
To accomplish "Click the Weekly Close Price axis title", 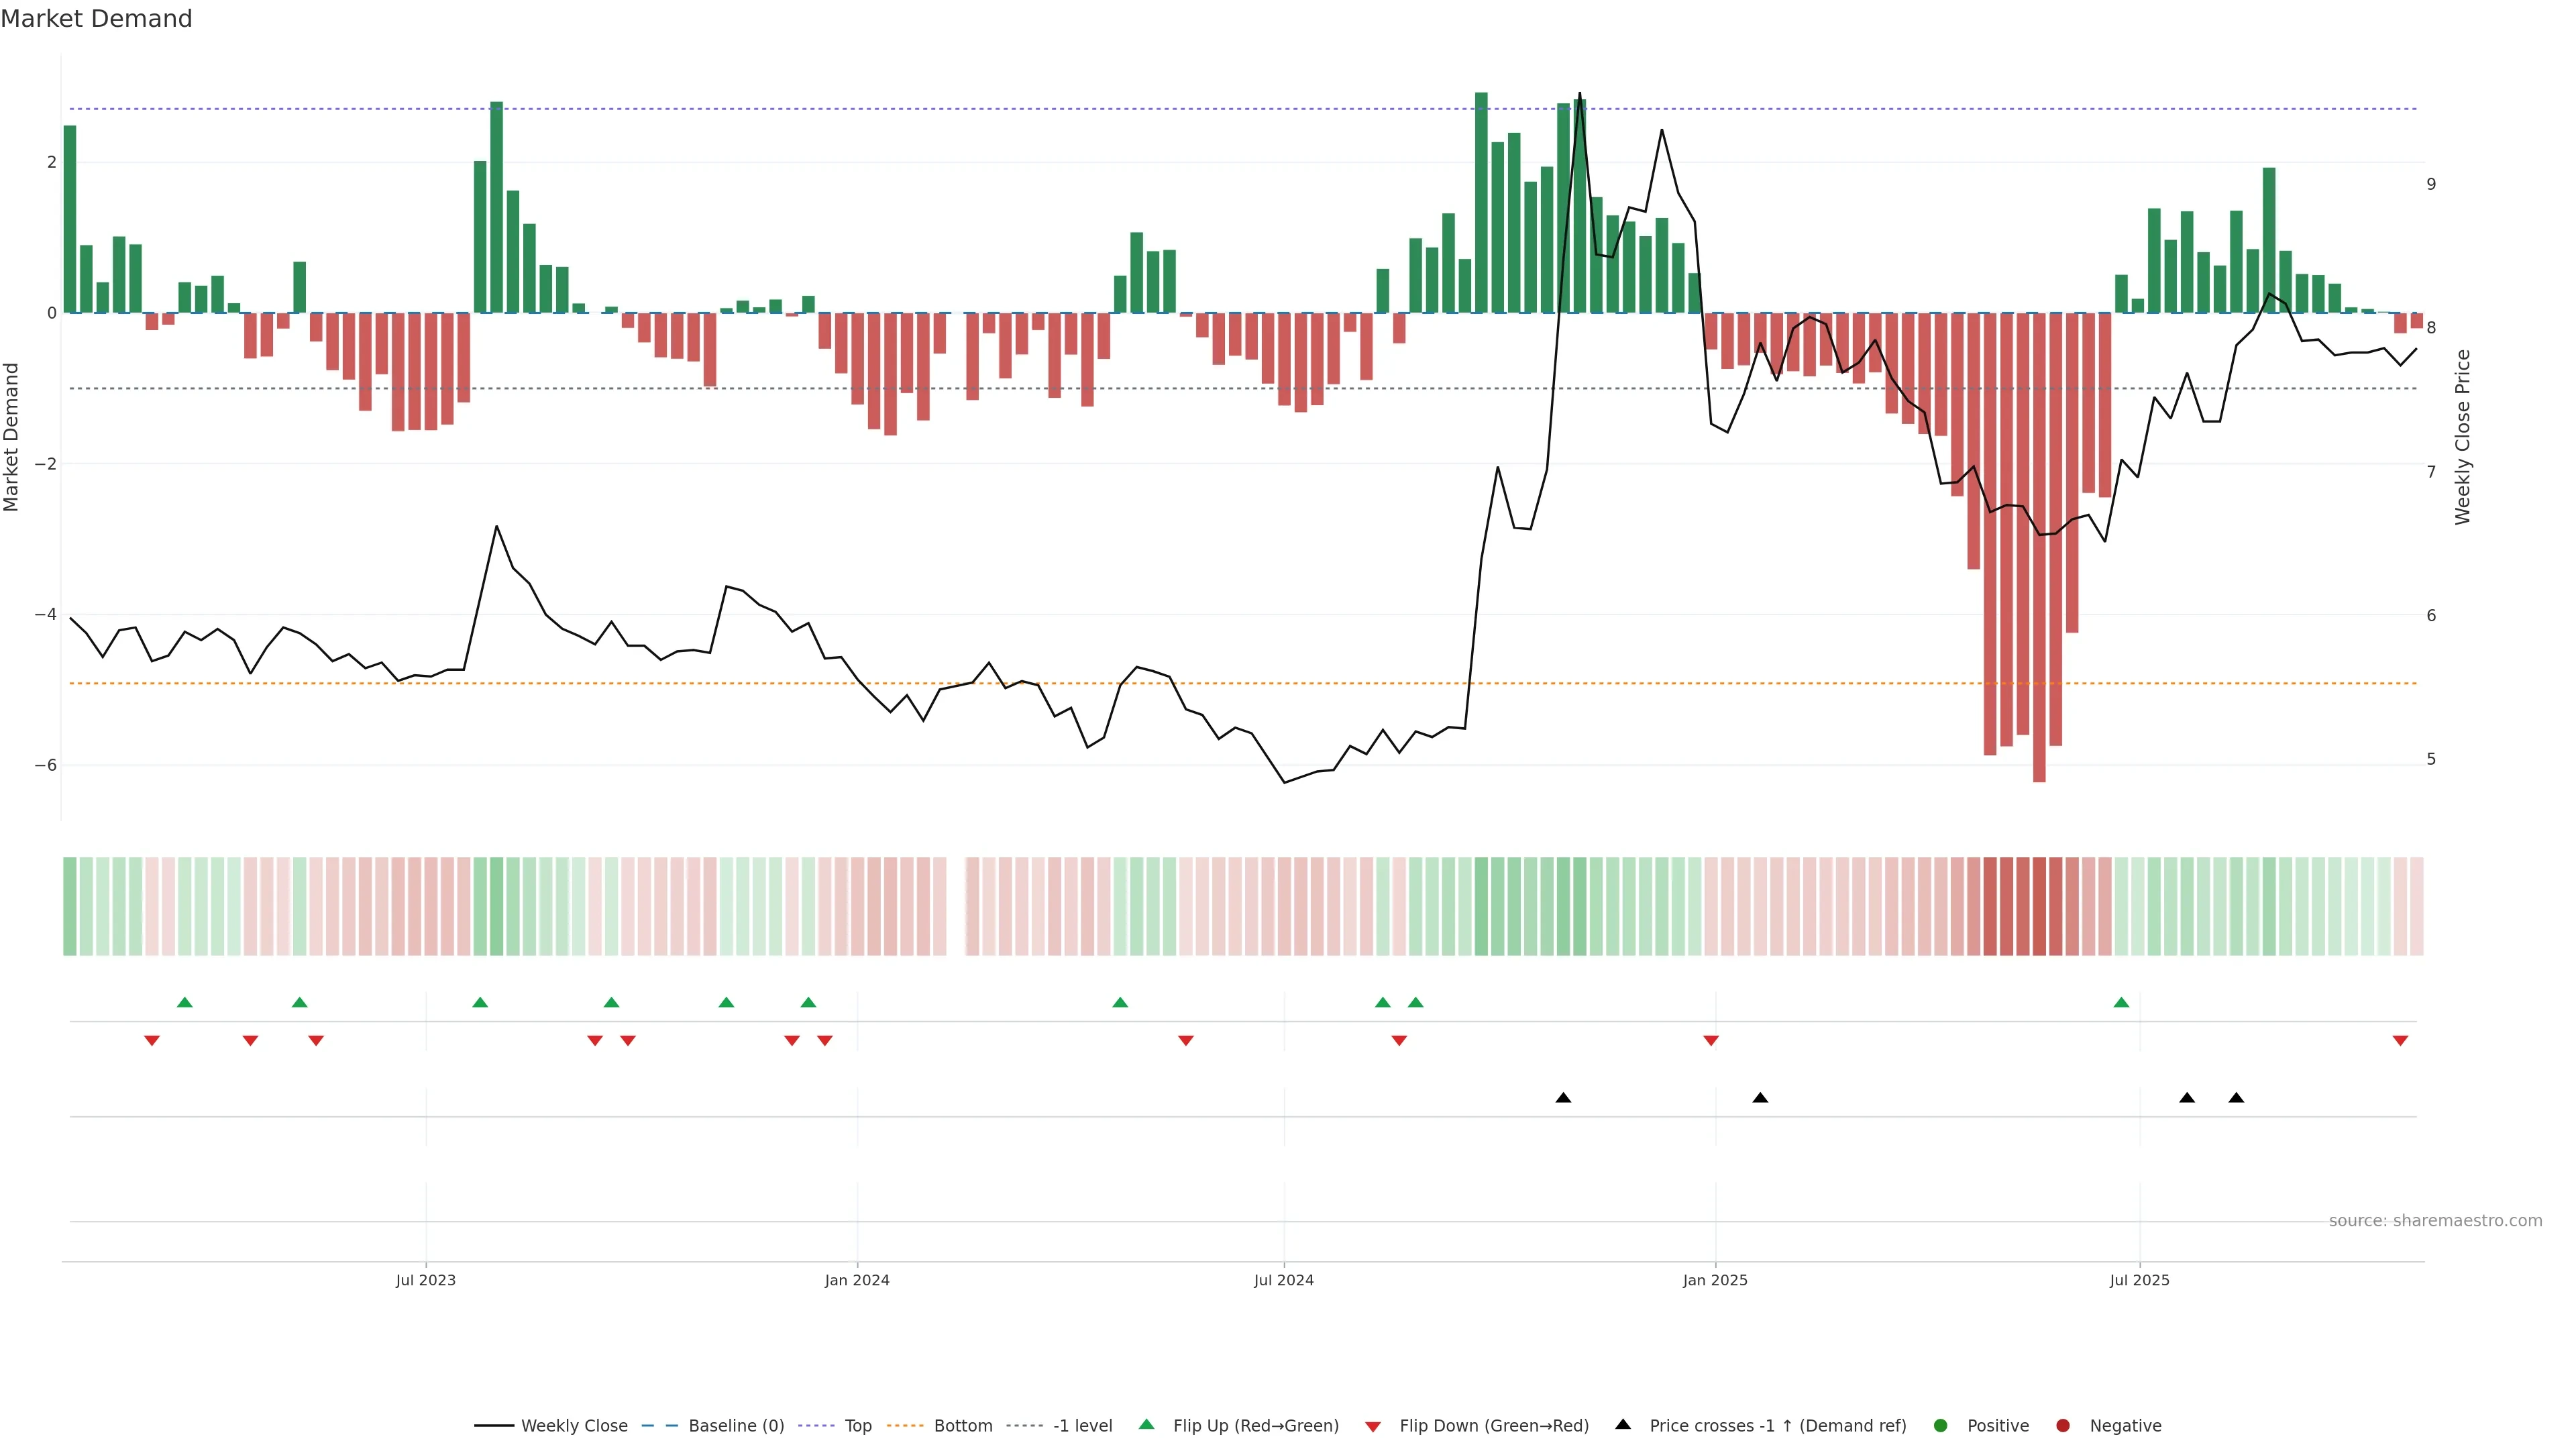I will point(2462,437).
